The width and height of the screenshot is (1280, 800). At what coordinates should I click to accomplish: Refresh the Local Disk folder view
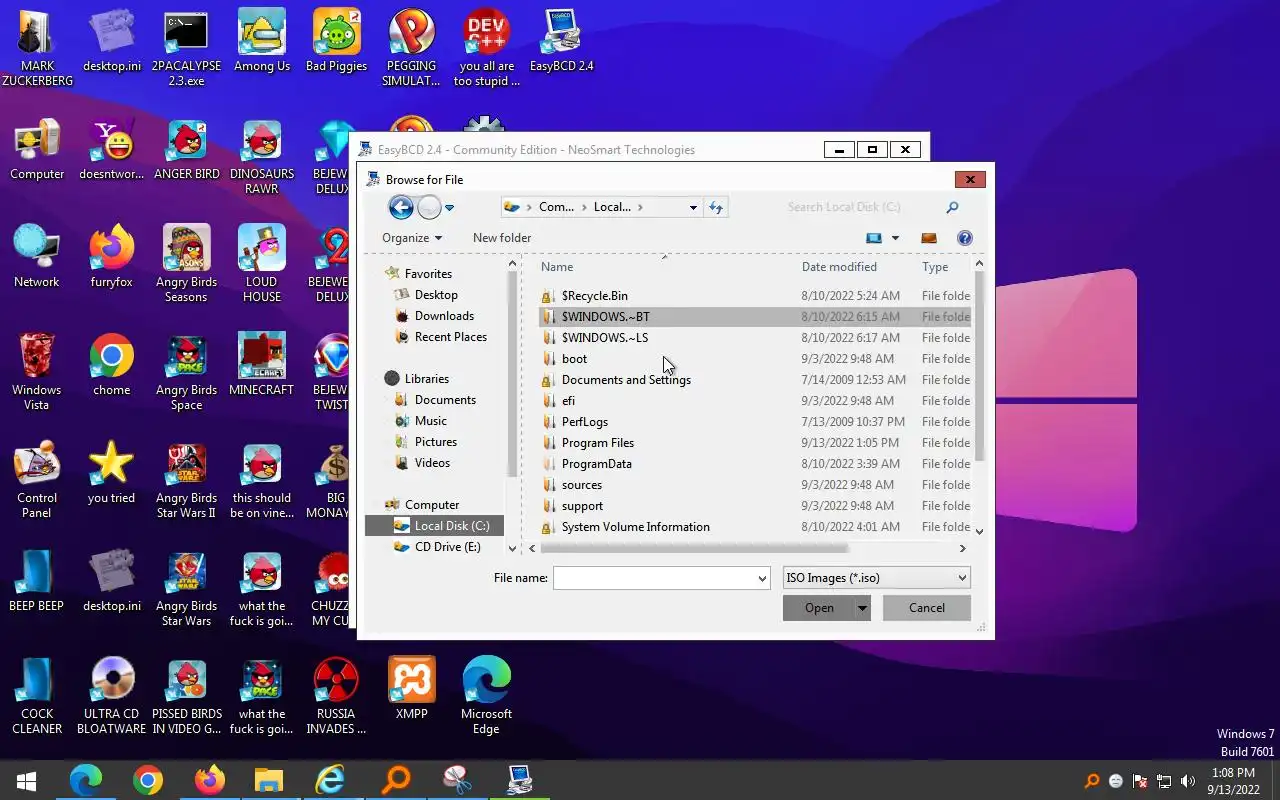[x=716, y=207]
